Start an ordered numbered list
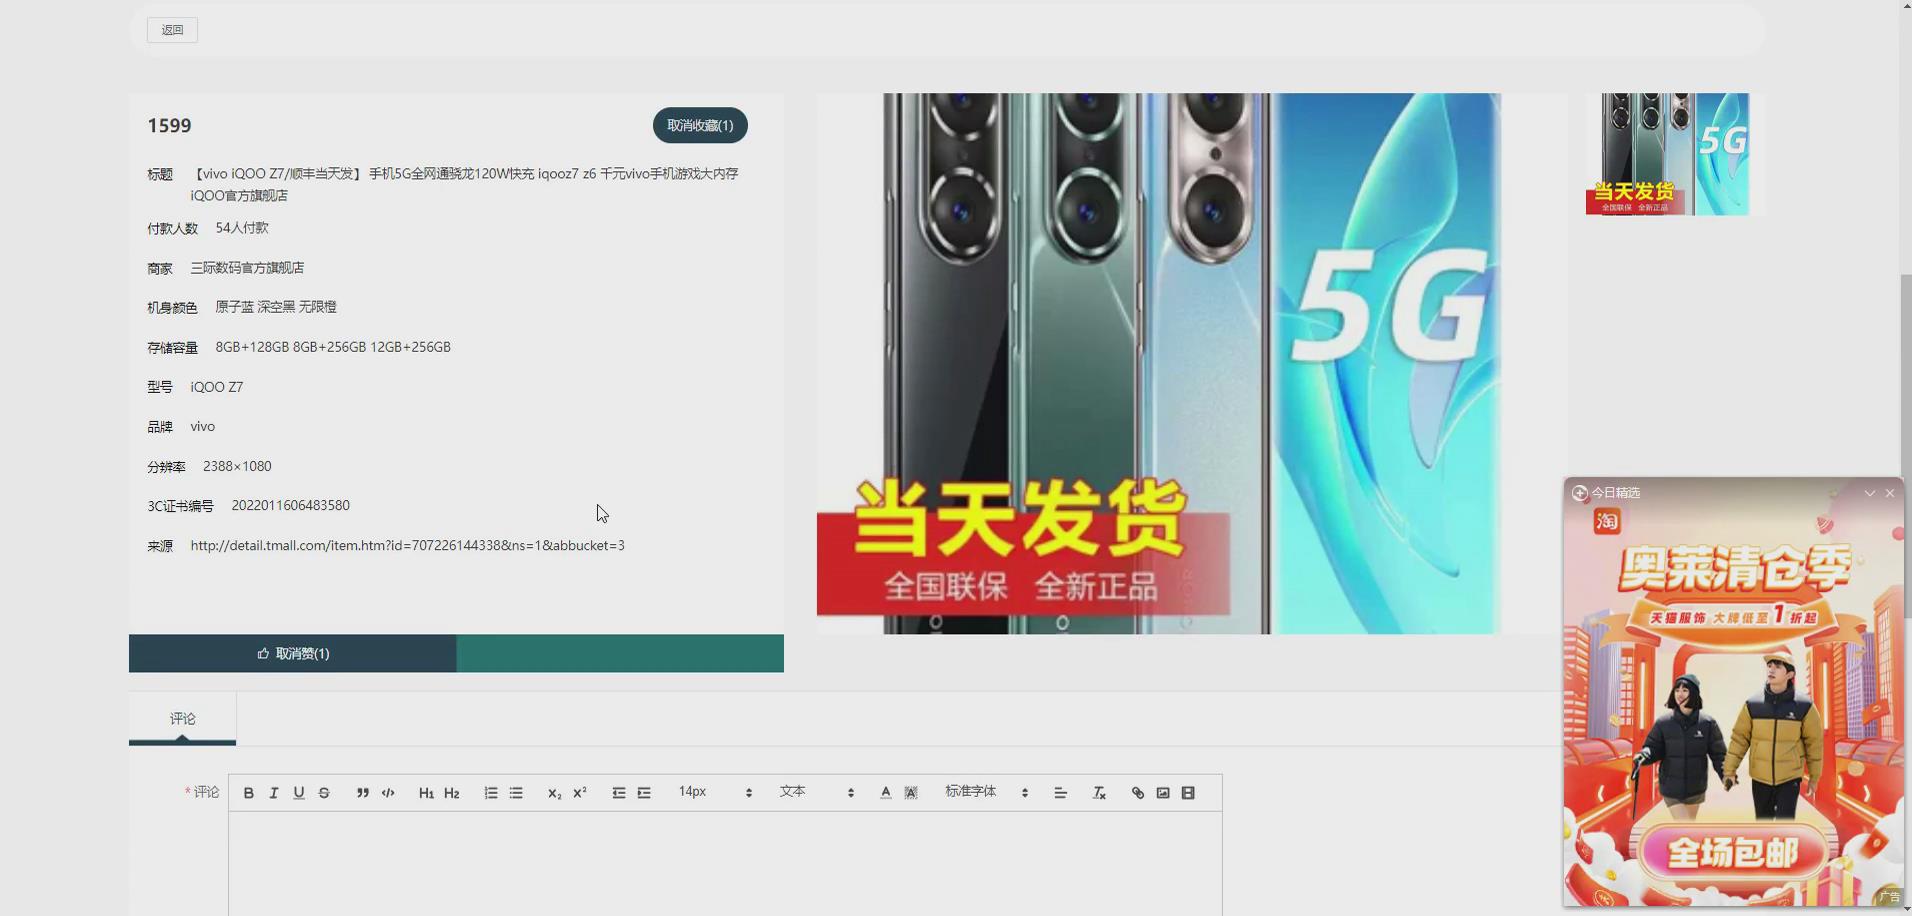Viewport: 1912px width, 916px height. click(490, 793)
